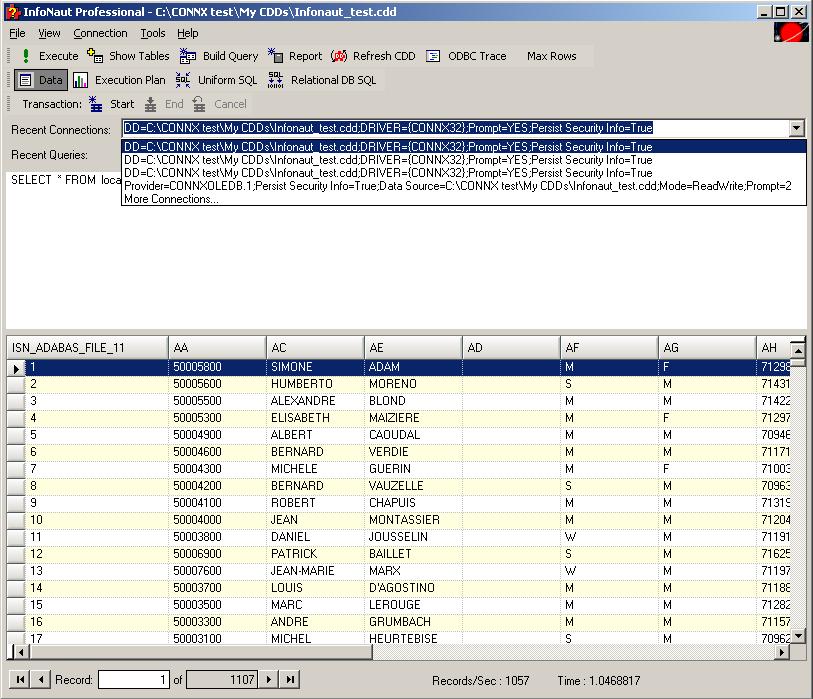
Task: Click the Refresh CDD button label
Action: click(x=384, y=56)
